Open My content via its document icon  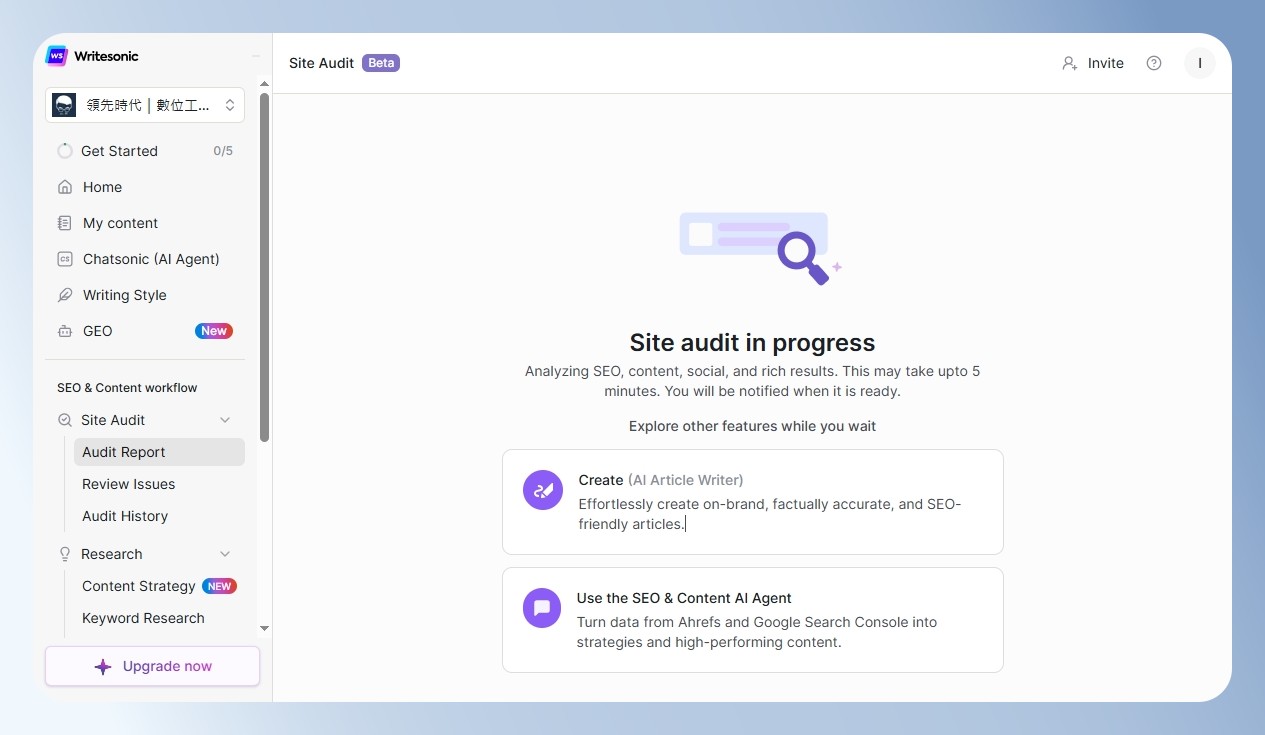65,223
